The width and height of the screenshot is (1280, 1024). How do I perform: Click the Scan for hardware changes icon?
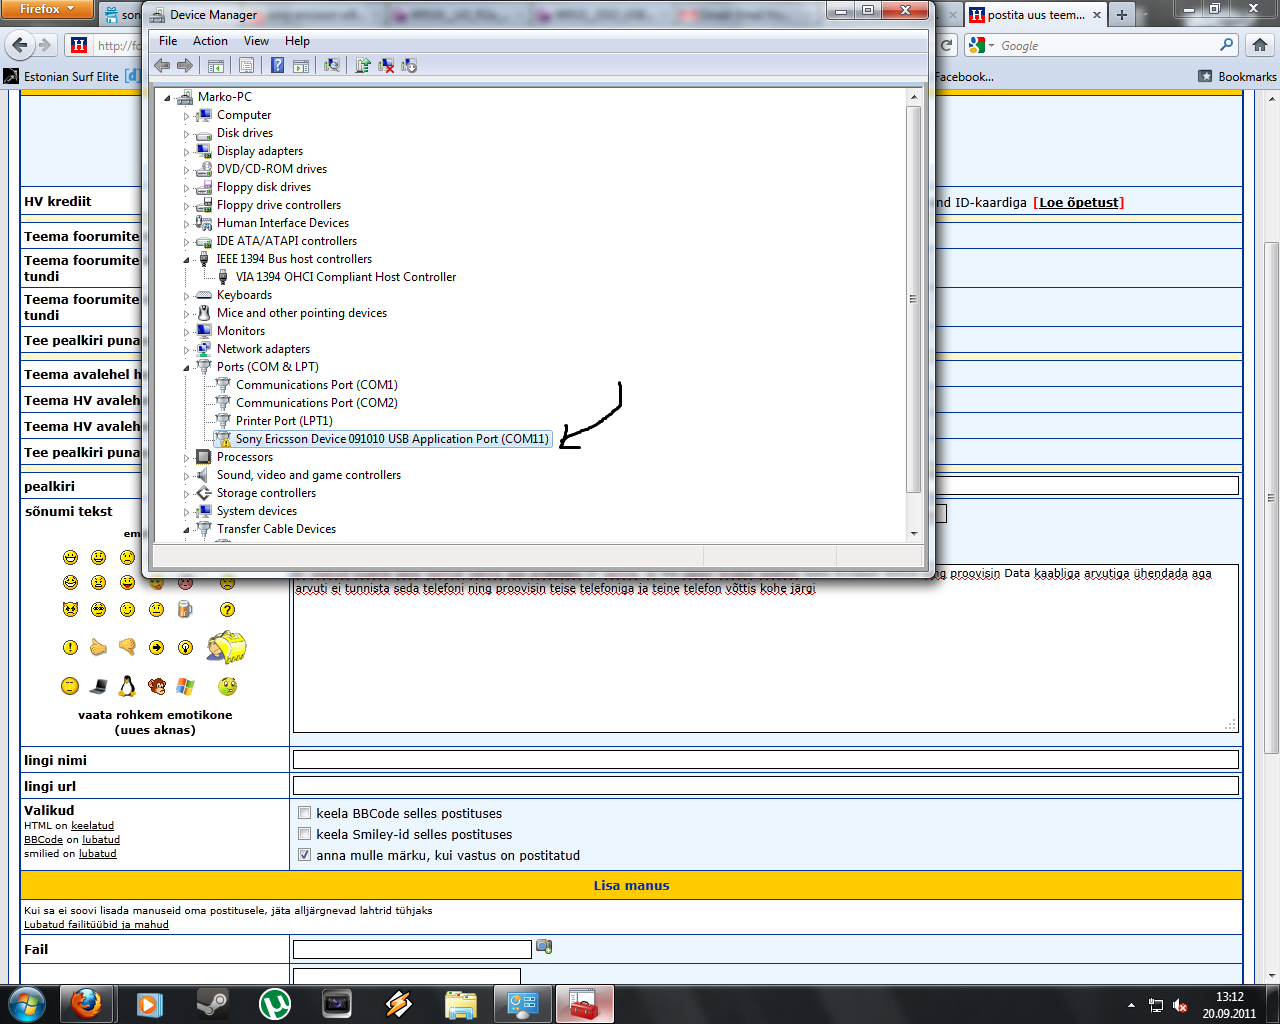[331, 65]
